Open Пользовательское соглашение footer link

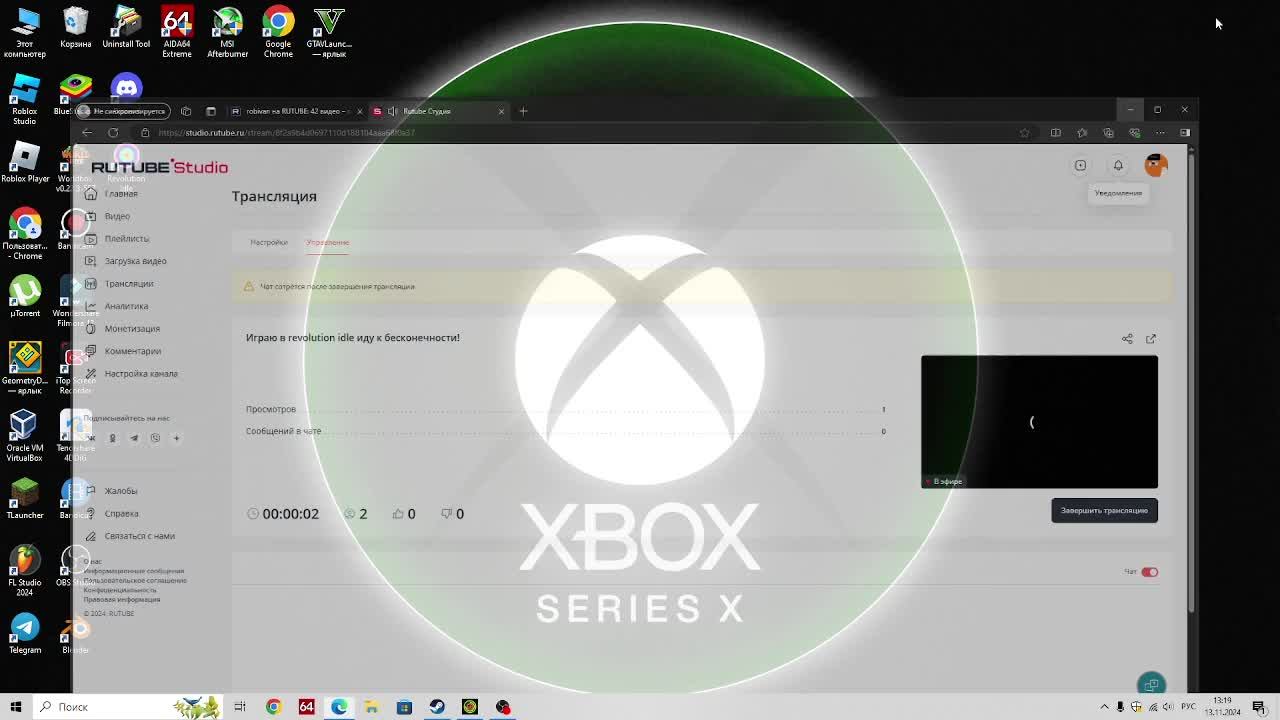pos(135,580)
